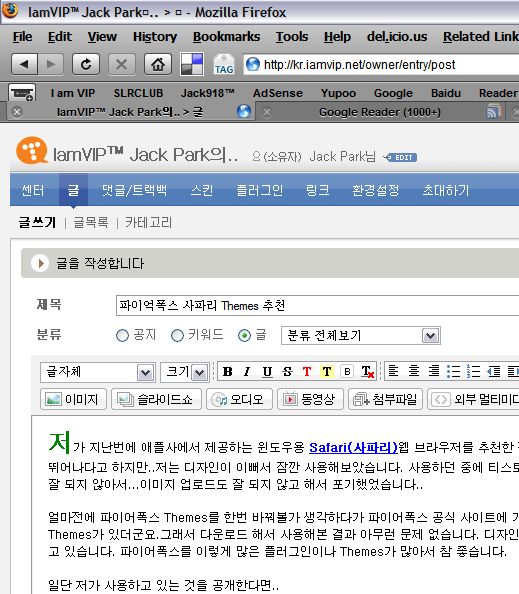Click the boxed B formatting icon
Viewport: 519px width, 594px height.
[347, 372]
